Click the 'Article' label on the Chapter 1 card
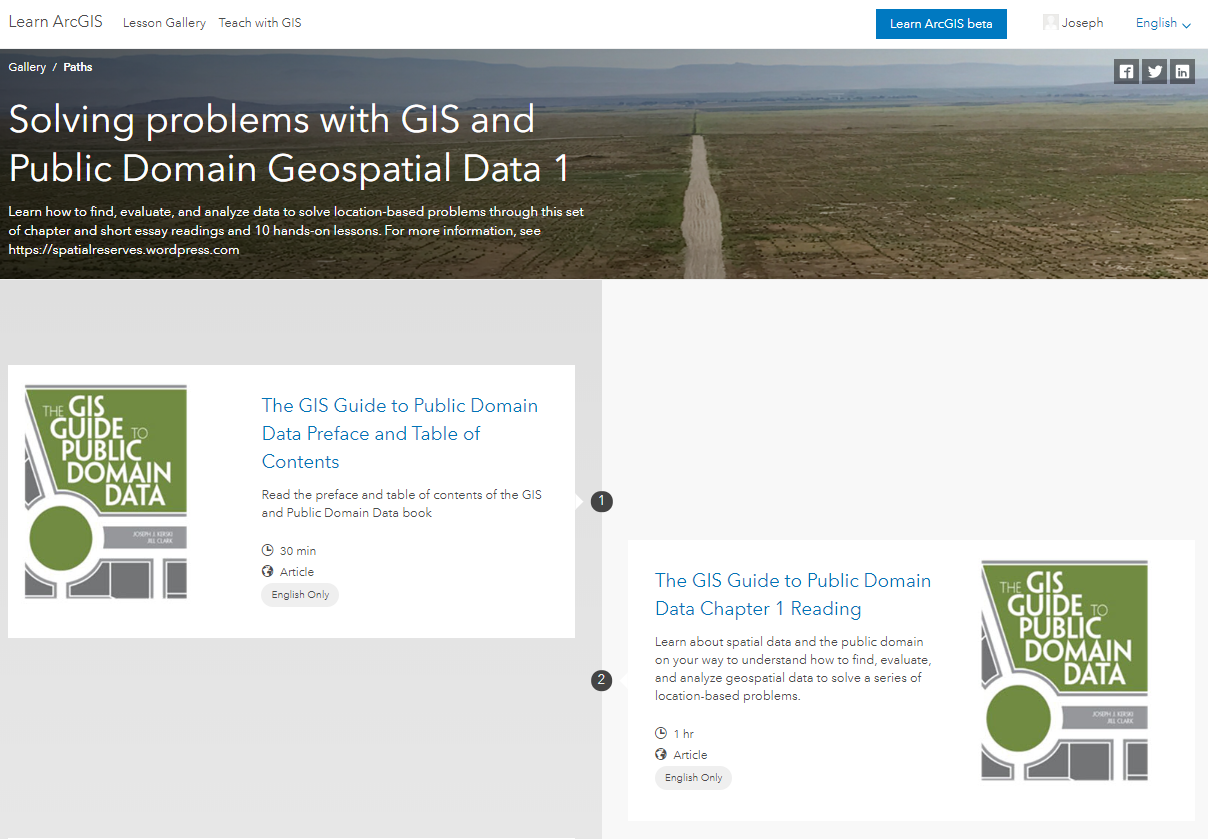The width and height of the screenshot is (1208, 839). click(x=691, y=755)
